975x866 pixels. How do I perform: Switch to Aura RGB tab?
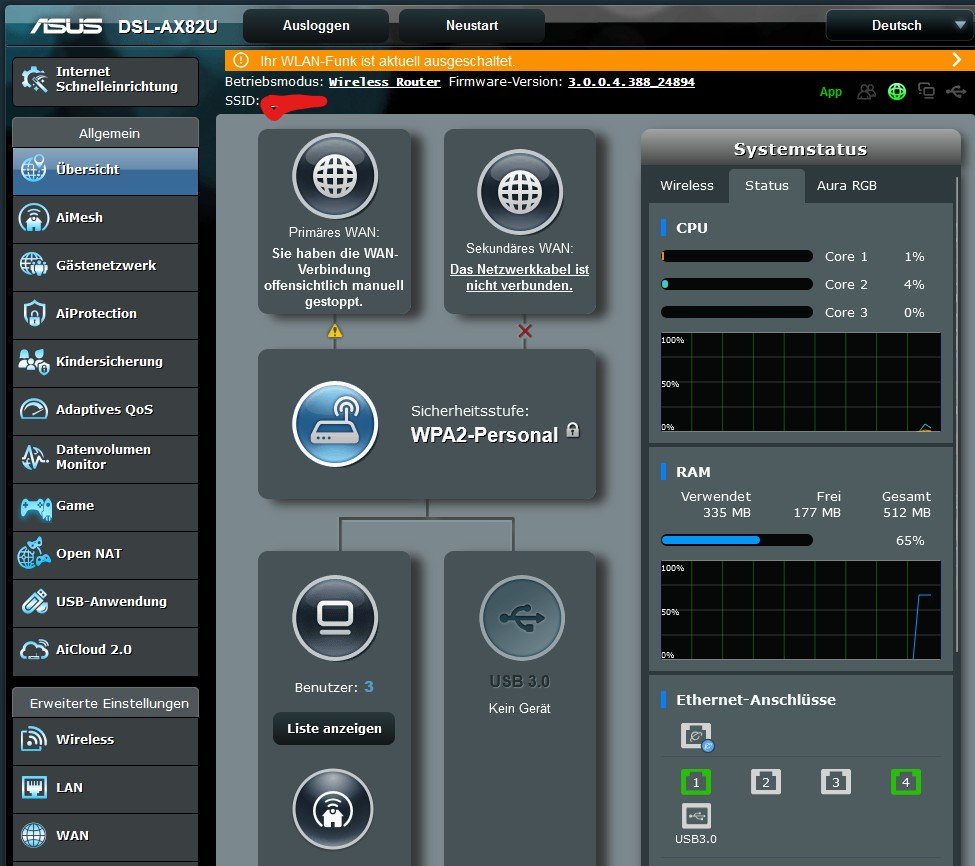(846, 185)
